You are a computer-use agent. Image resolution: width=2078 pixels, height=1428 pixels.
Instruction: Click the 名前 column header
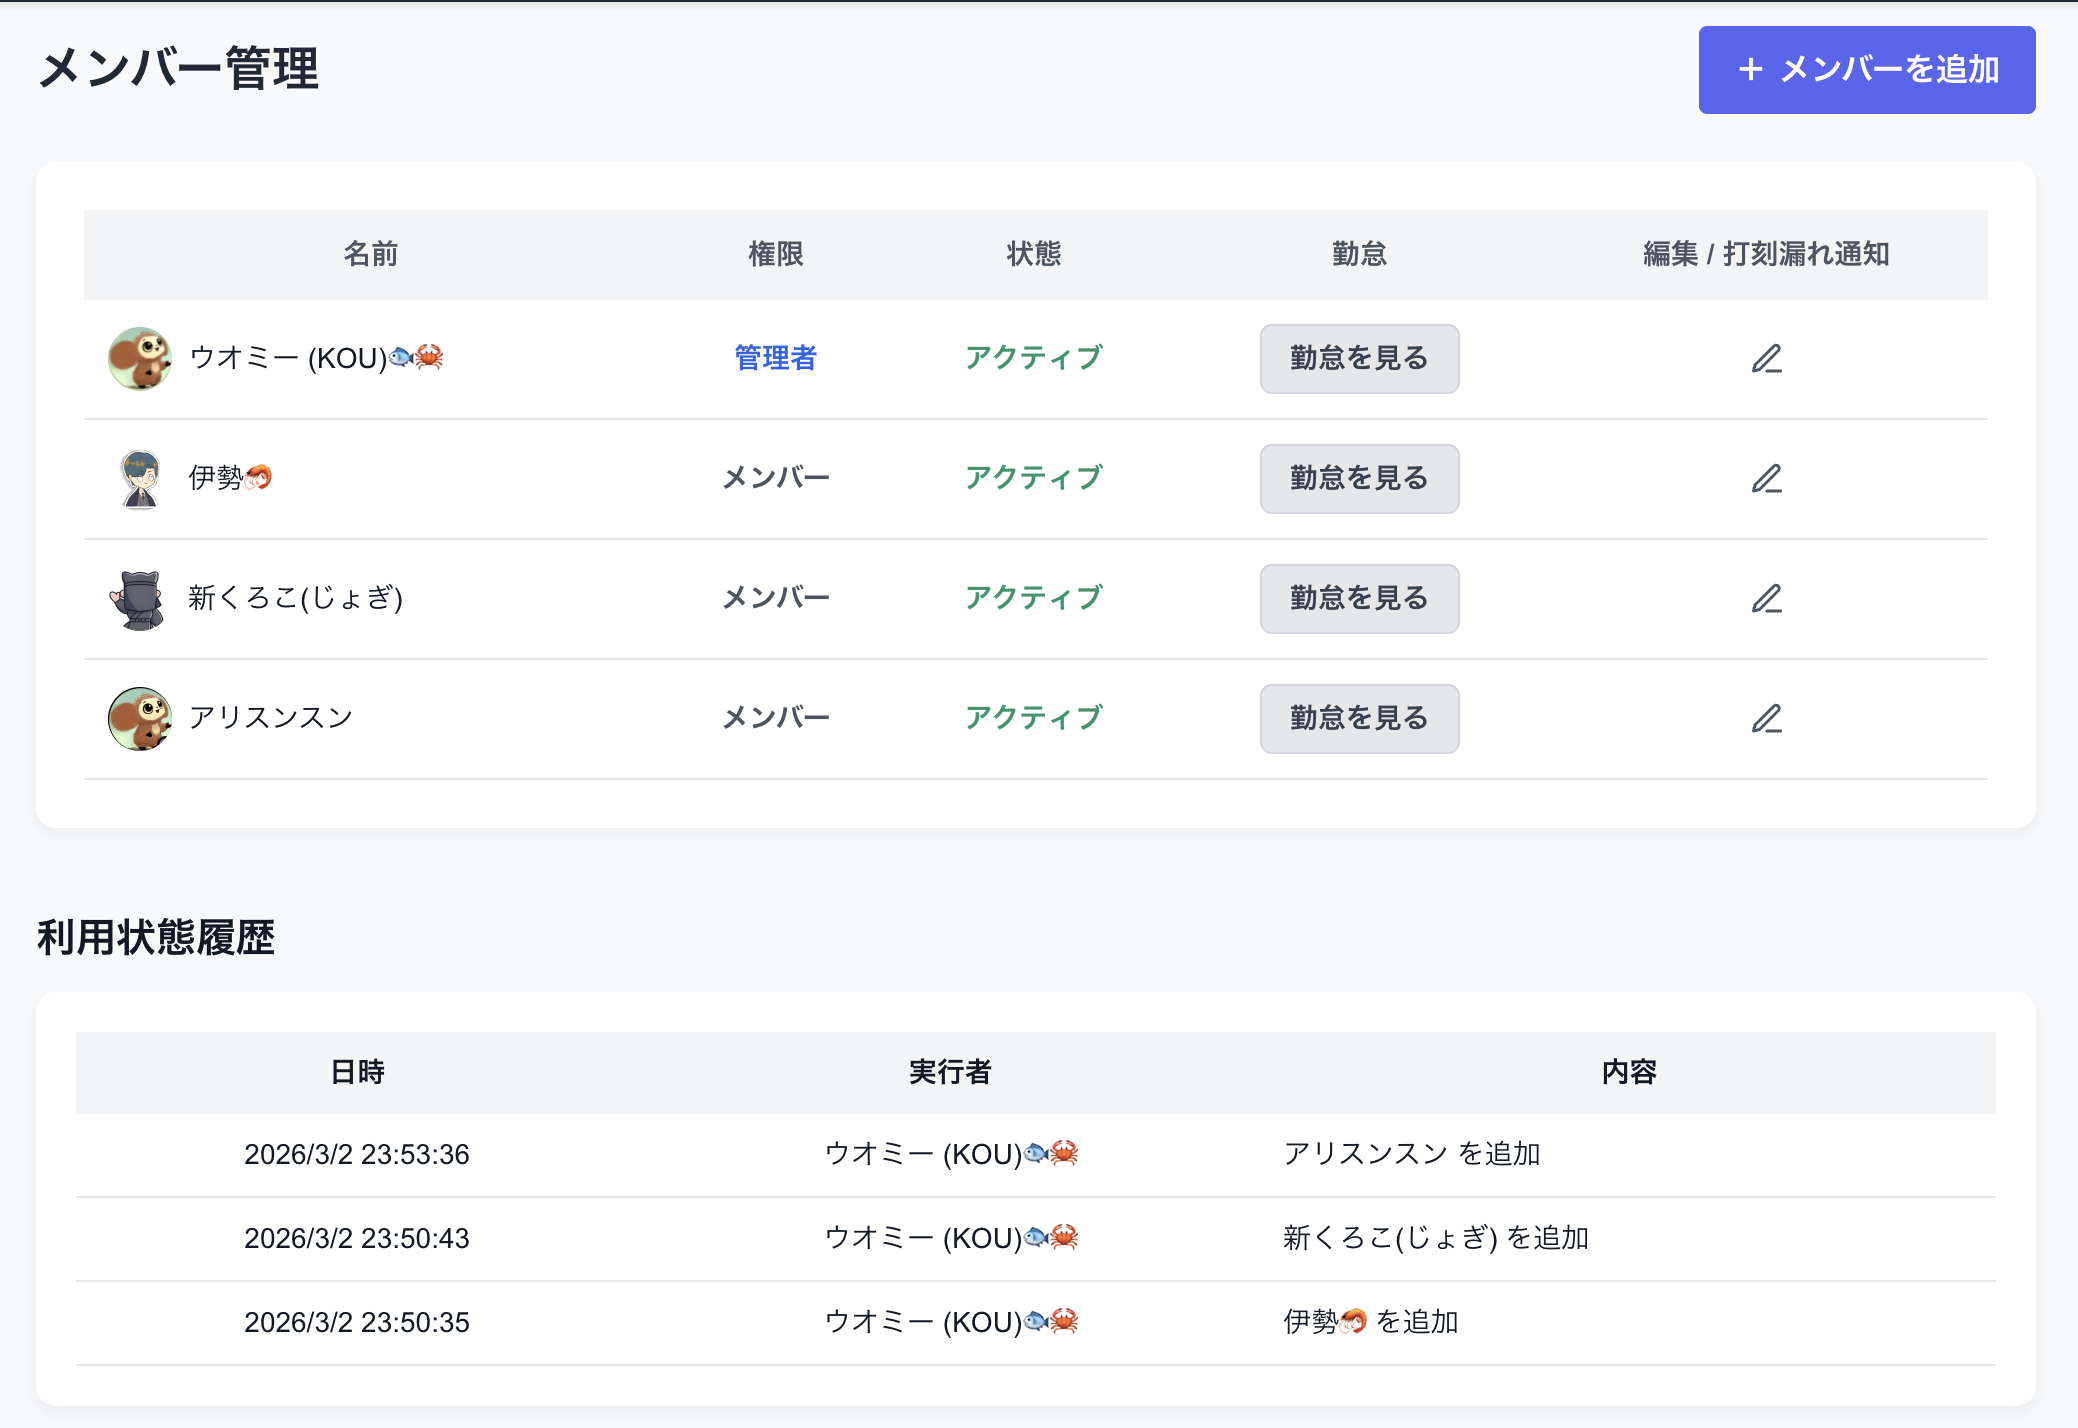point(371,254)
